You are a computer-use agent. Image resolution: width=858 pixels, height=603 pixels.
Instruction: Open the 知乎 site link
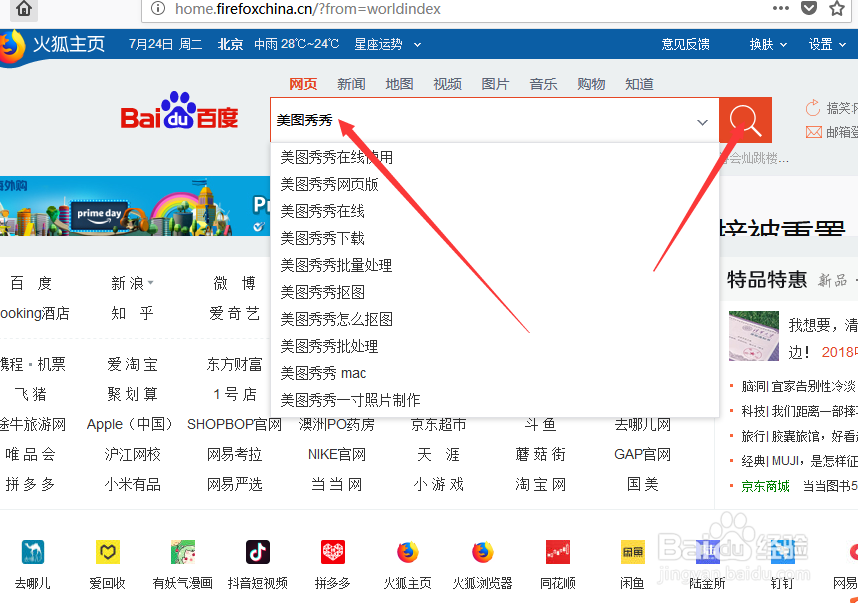coord(132,313)
